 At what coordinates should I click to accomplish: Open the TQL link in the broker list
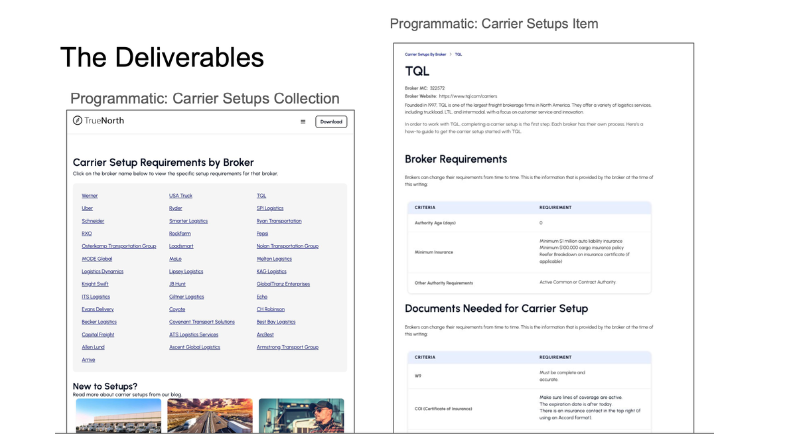click(x=261, y=196)
